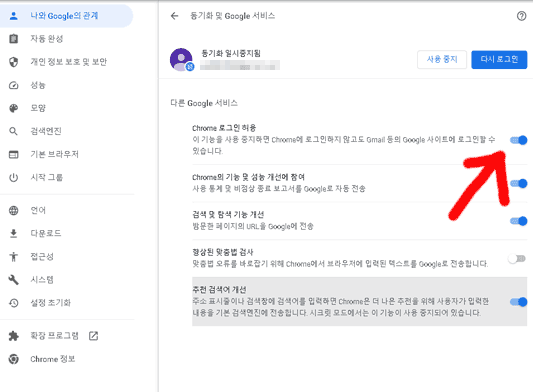Toggle the Chrome의 기능 및 성능 개선에 참여 switch
Screen dimensions: 533x392
(x=518, y=183)
